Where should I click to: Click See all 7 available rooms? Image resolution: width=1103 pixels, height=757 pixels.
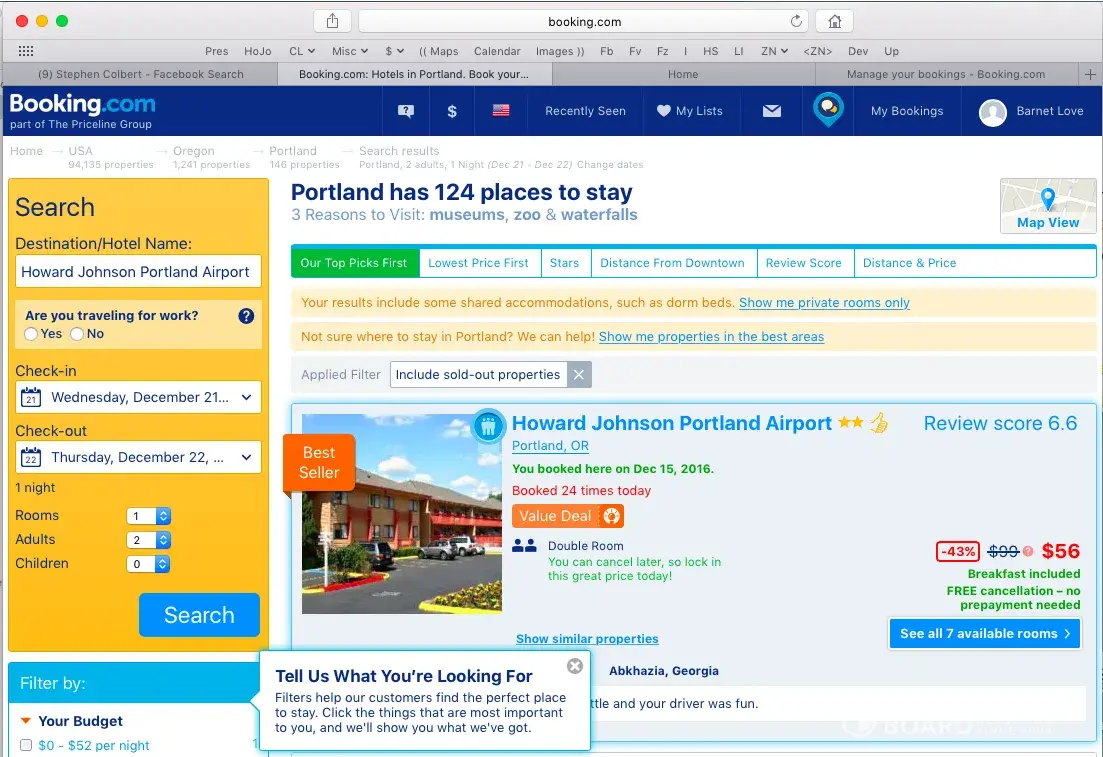(x=985, y=633)
